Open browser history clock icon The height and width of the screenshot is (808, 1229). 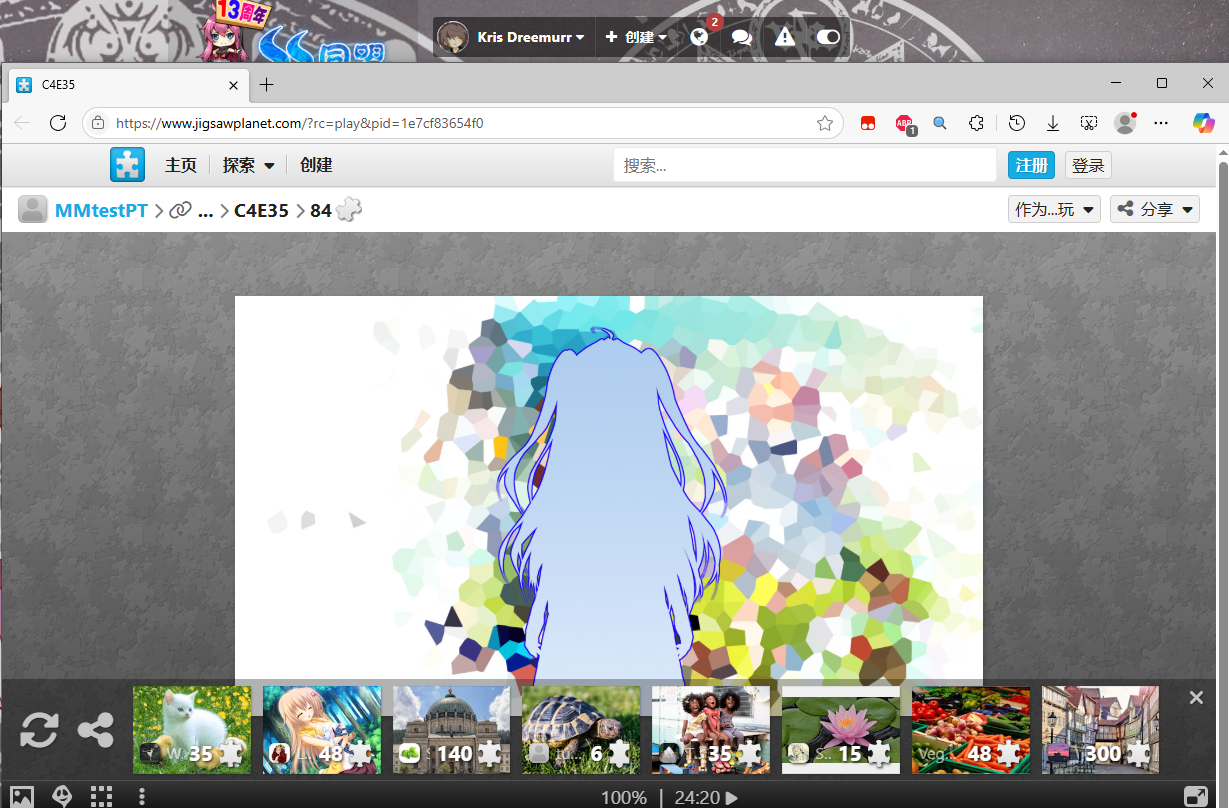click(1017, 123)
